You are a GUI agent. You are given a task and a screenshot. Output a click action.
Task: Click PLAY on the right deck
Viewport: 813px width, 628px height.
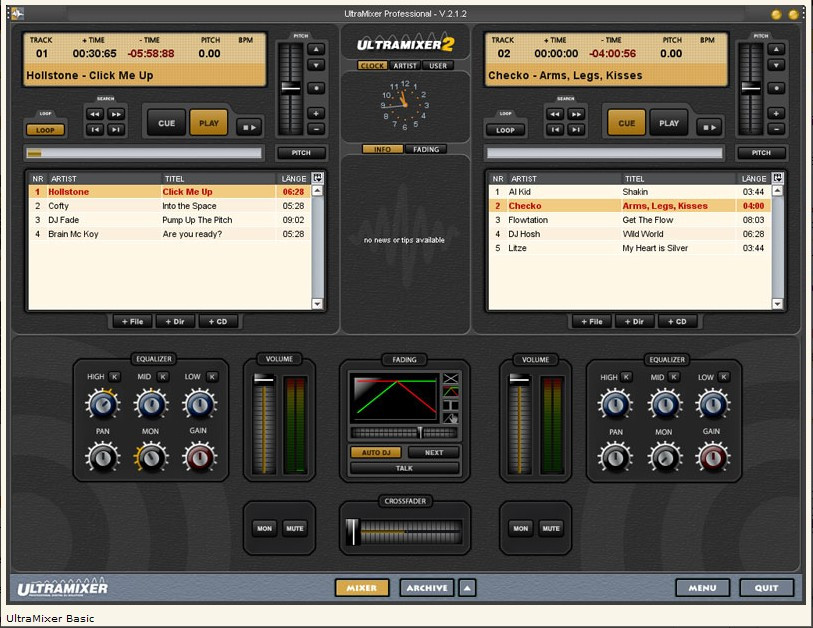pyautogui.click(x=669, y=123)
